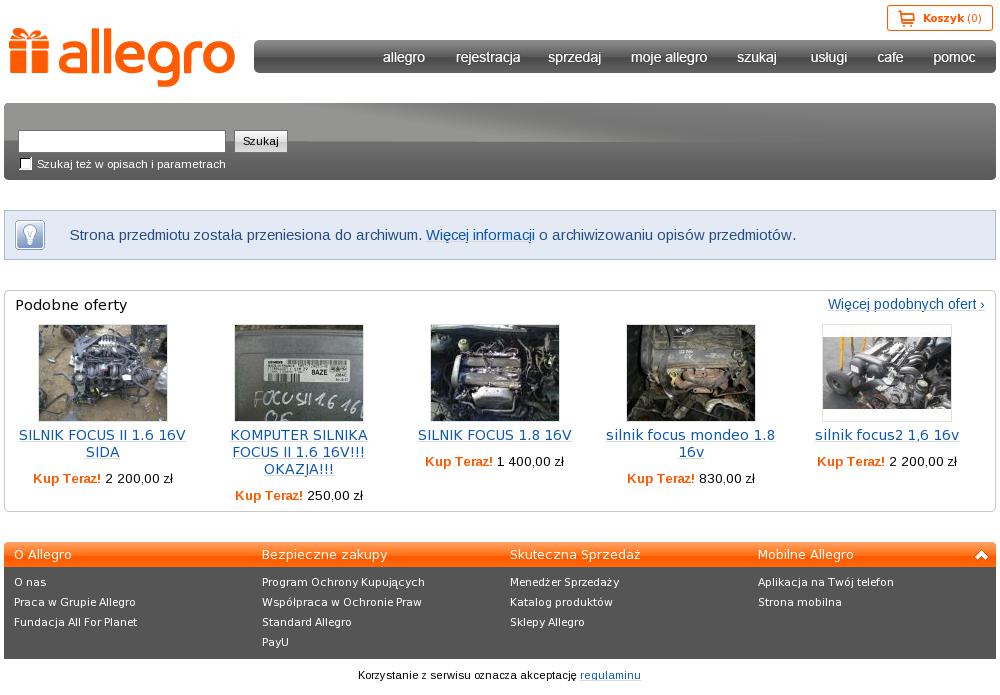1000x695 pixels.
Task: Open silnik focus2 1,6 16v thumbnail image
Action: click(x=886, y=373)
